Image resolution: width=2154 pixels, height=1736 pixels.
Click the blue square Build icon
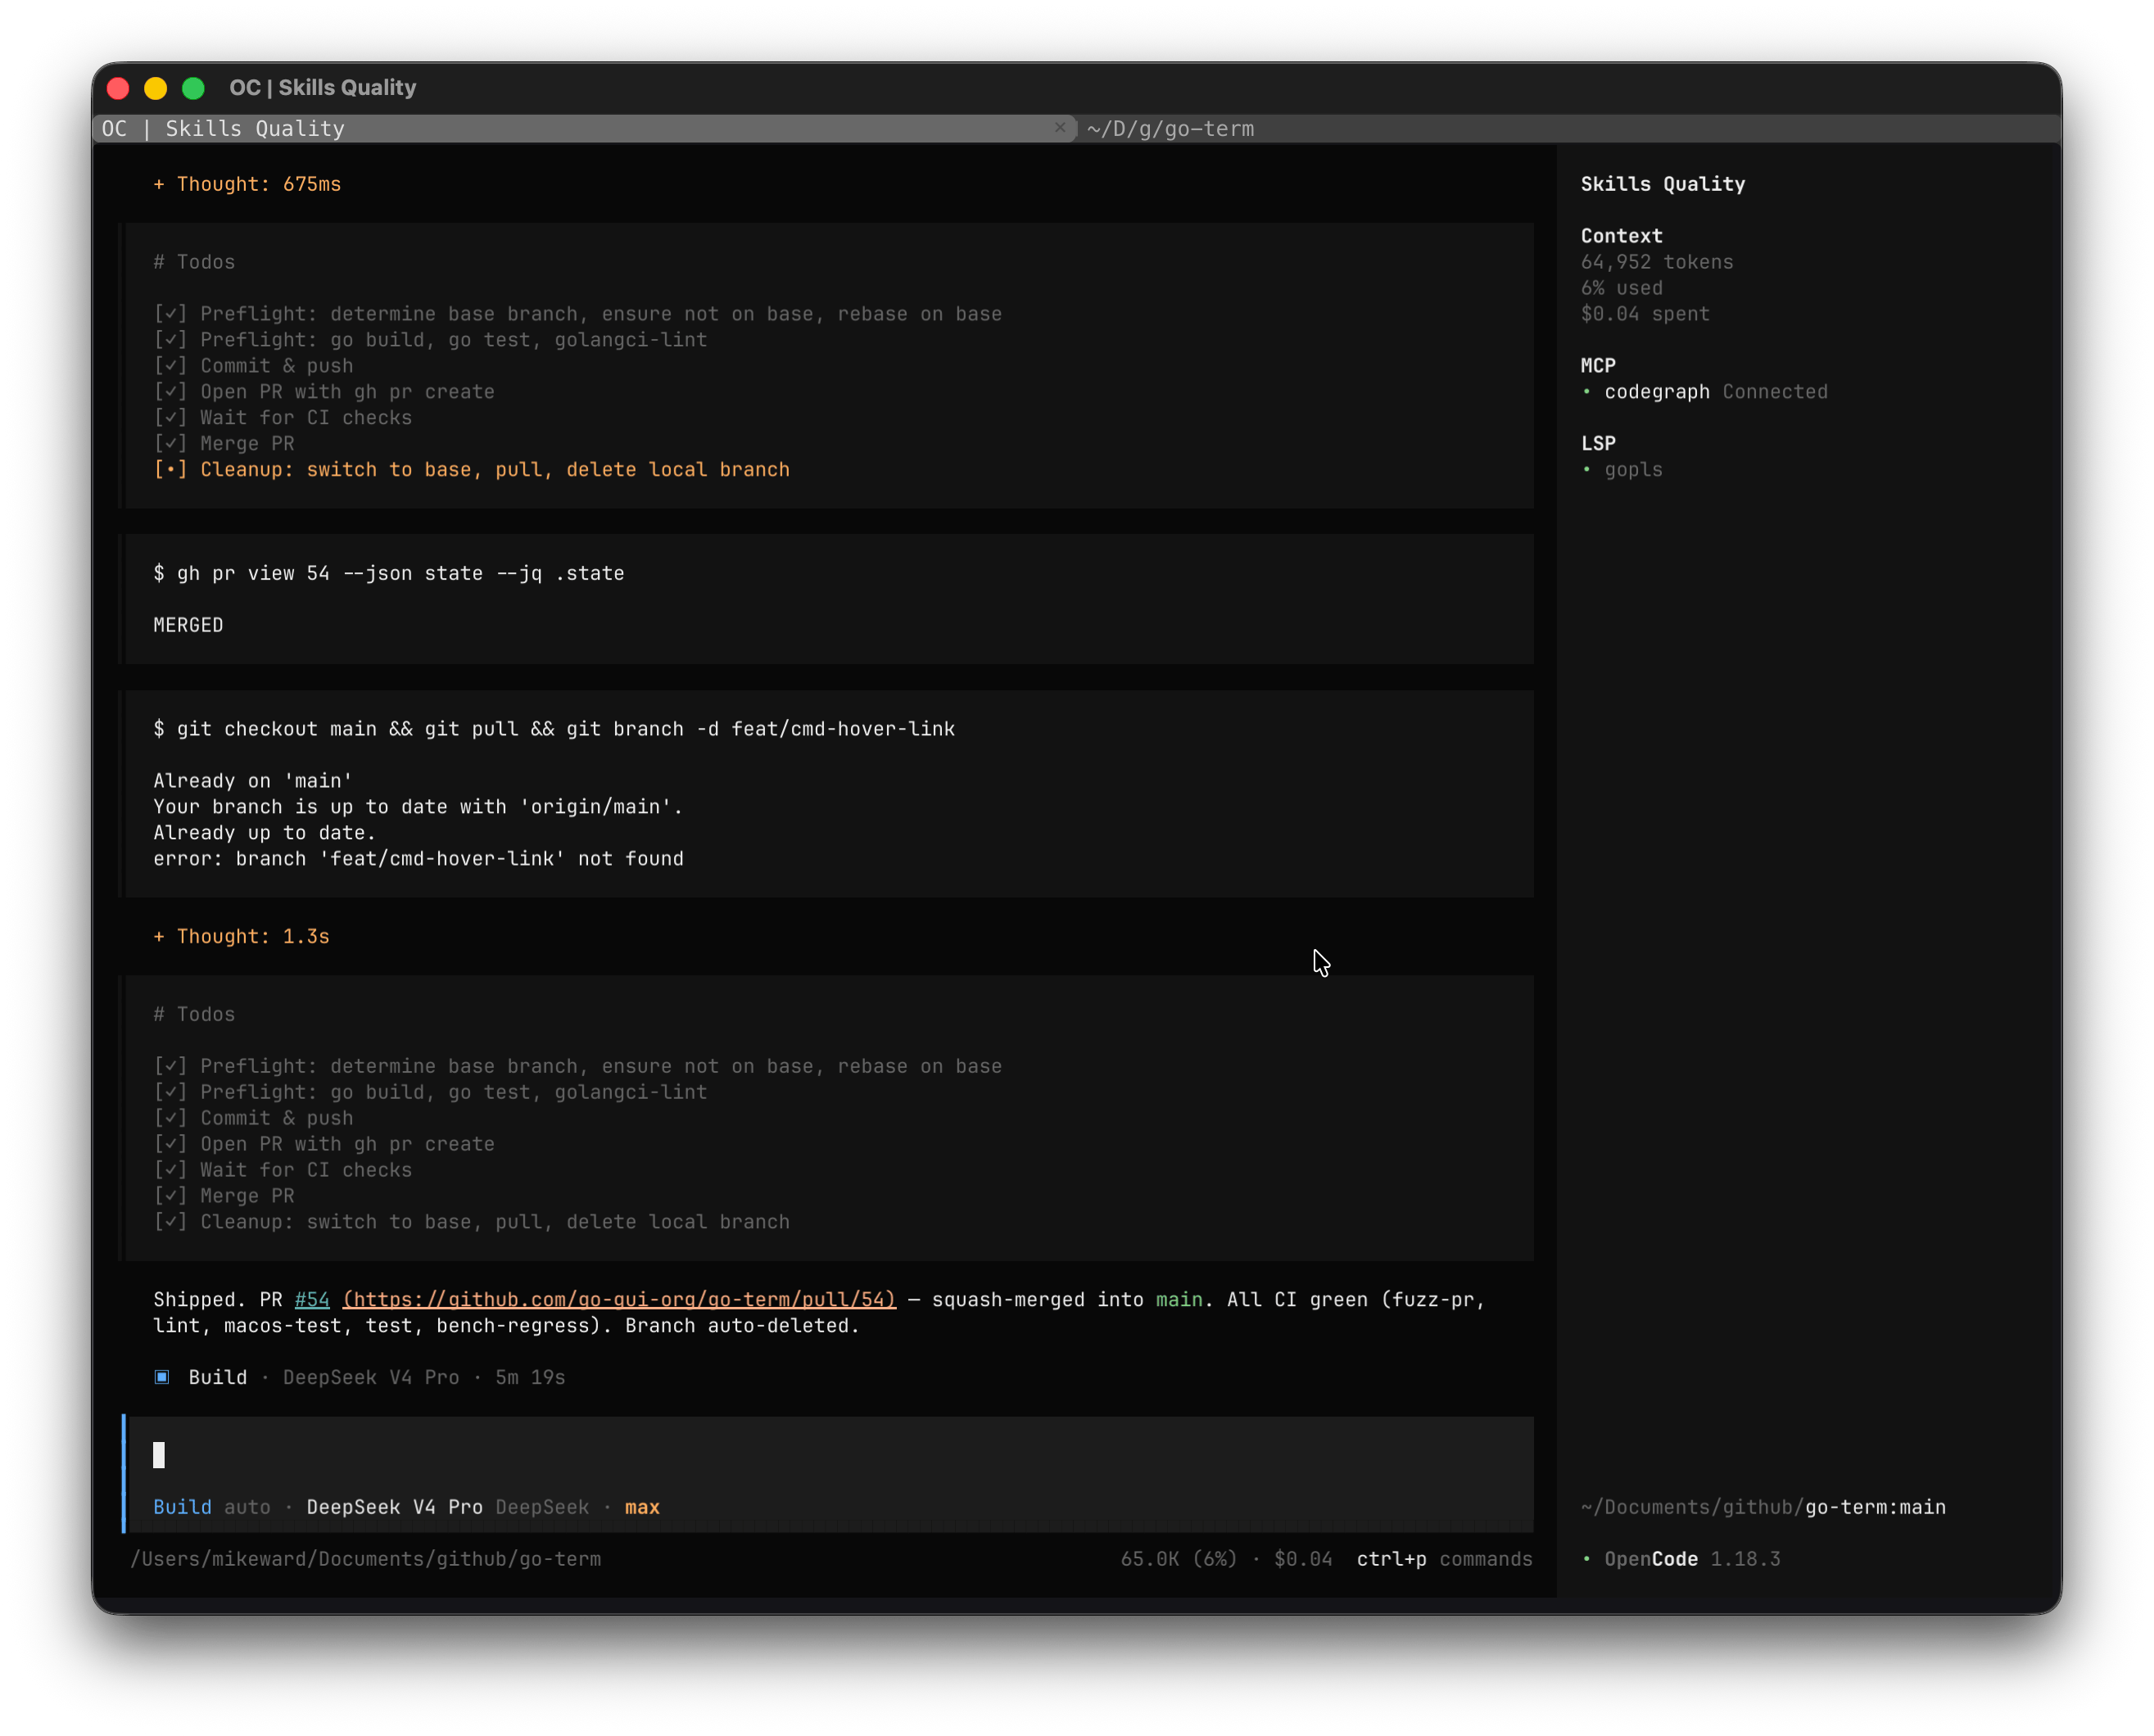tap(162, 1377)
